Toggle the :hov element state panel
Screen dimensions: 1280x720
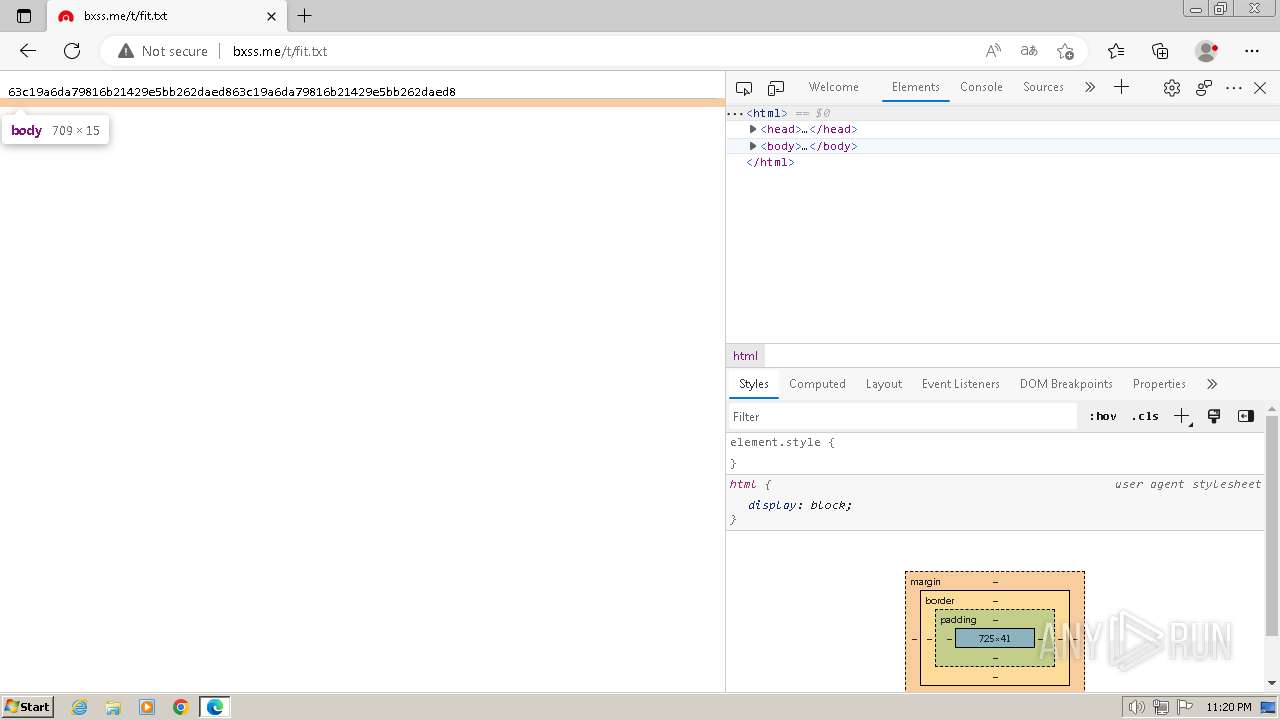1103,416
